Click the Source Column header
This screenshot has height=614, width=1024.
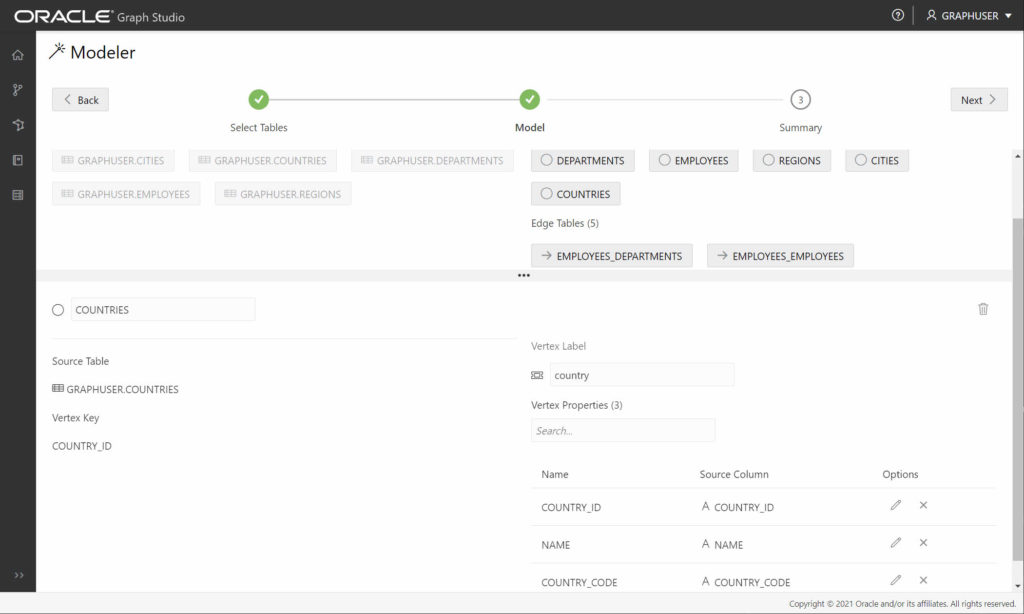pos(734,474)
